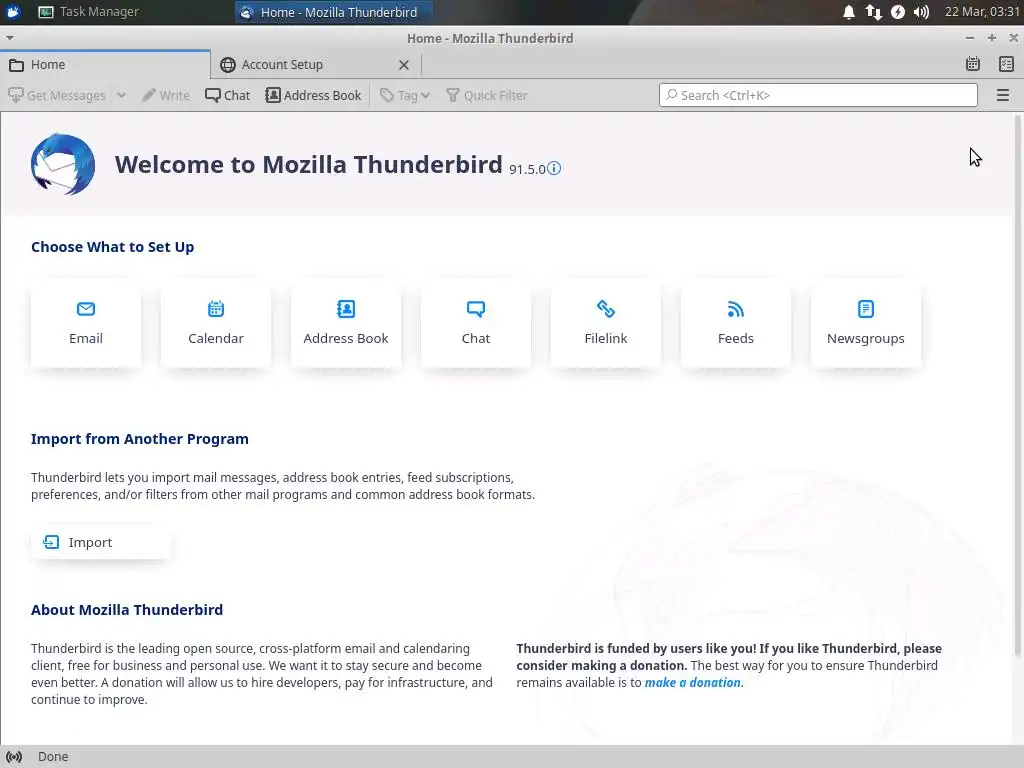Click the network connection tray icon
The image size is (1024, 768).
[873, 12]
